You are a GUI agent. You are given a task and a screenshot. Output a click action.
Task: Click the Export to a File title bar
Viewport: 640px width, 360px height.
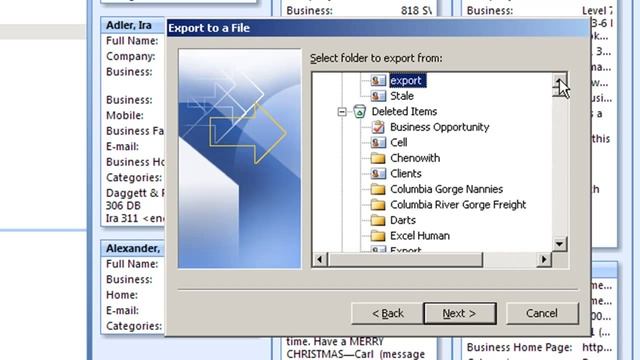coord(378,28)
